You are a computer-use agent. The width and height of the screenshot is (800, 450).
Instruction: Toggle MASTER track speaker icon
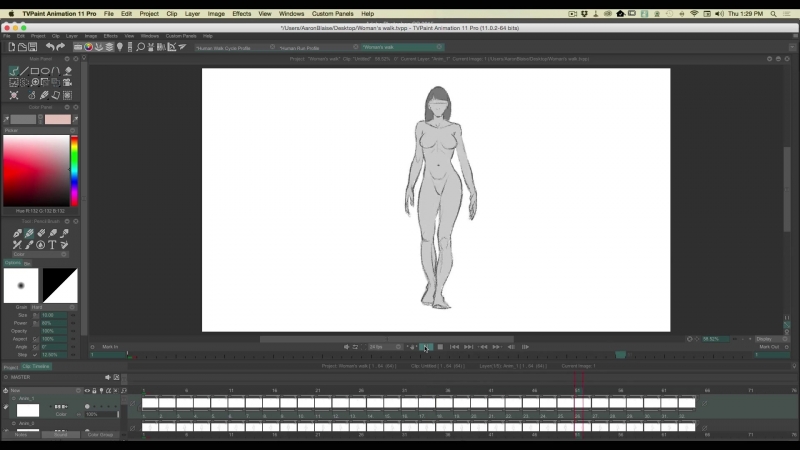(x=108, y=378)
